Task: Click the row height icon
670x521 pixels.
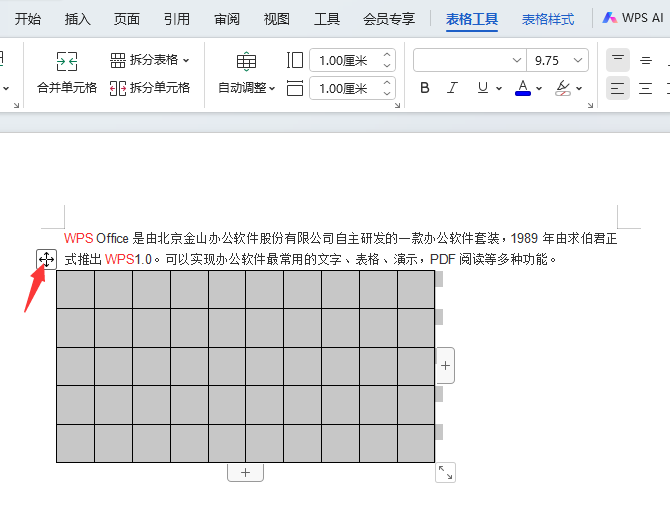Action: click(295, 60)
